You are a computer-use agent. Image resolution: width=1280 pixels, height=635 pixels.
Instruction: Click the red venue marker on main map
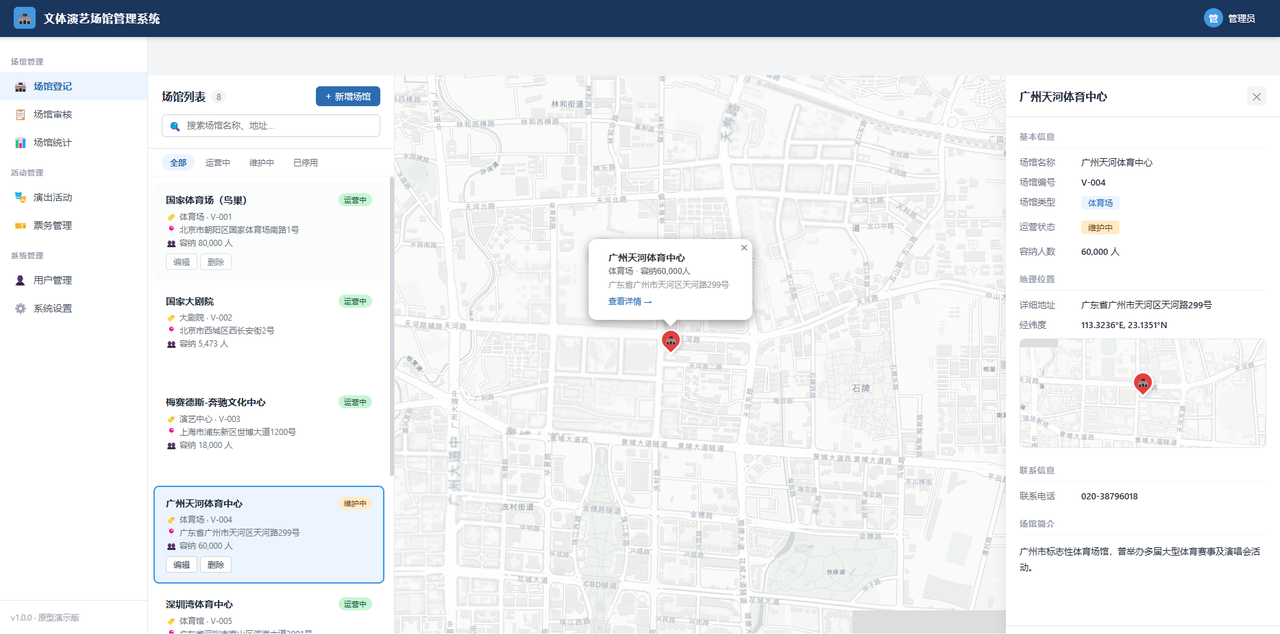tap(671, 341)
